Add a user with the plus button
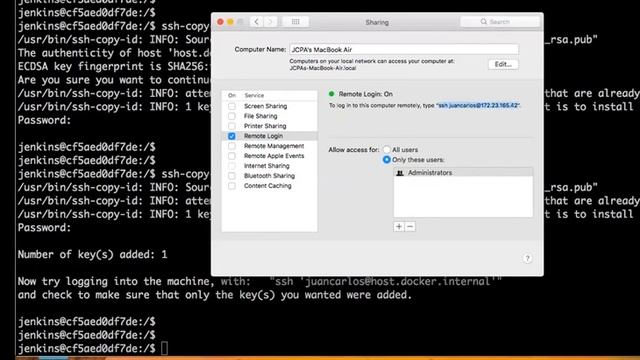This screenshot has width=640, height=360. pos(399,227)
